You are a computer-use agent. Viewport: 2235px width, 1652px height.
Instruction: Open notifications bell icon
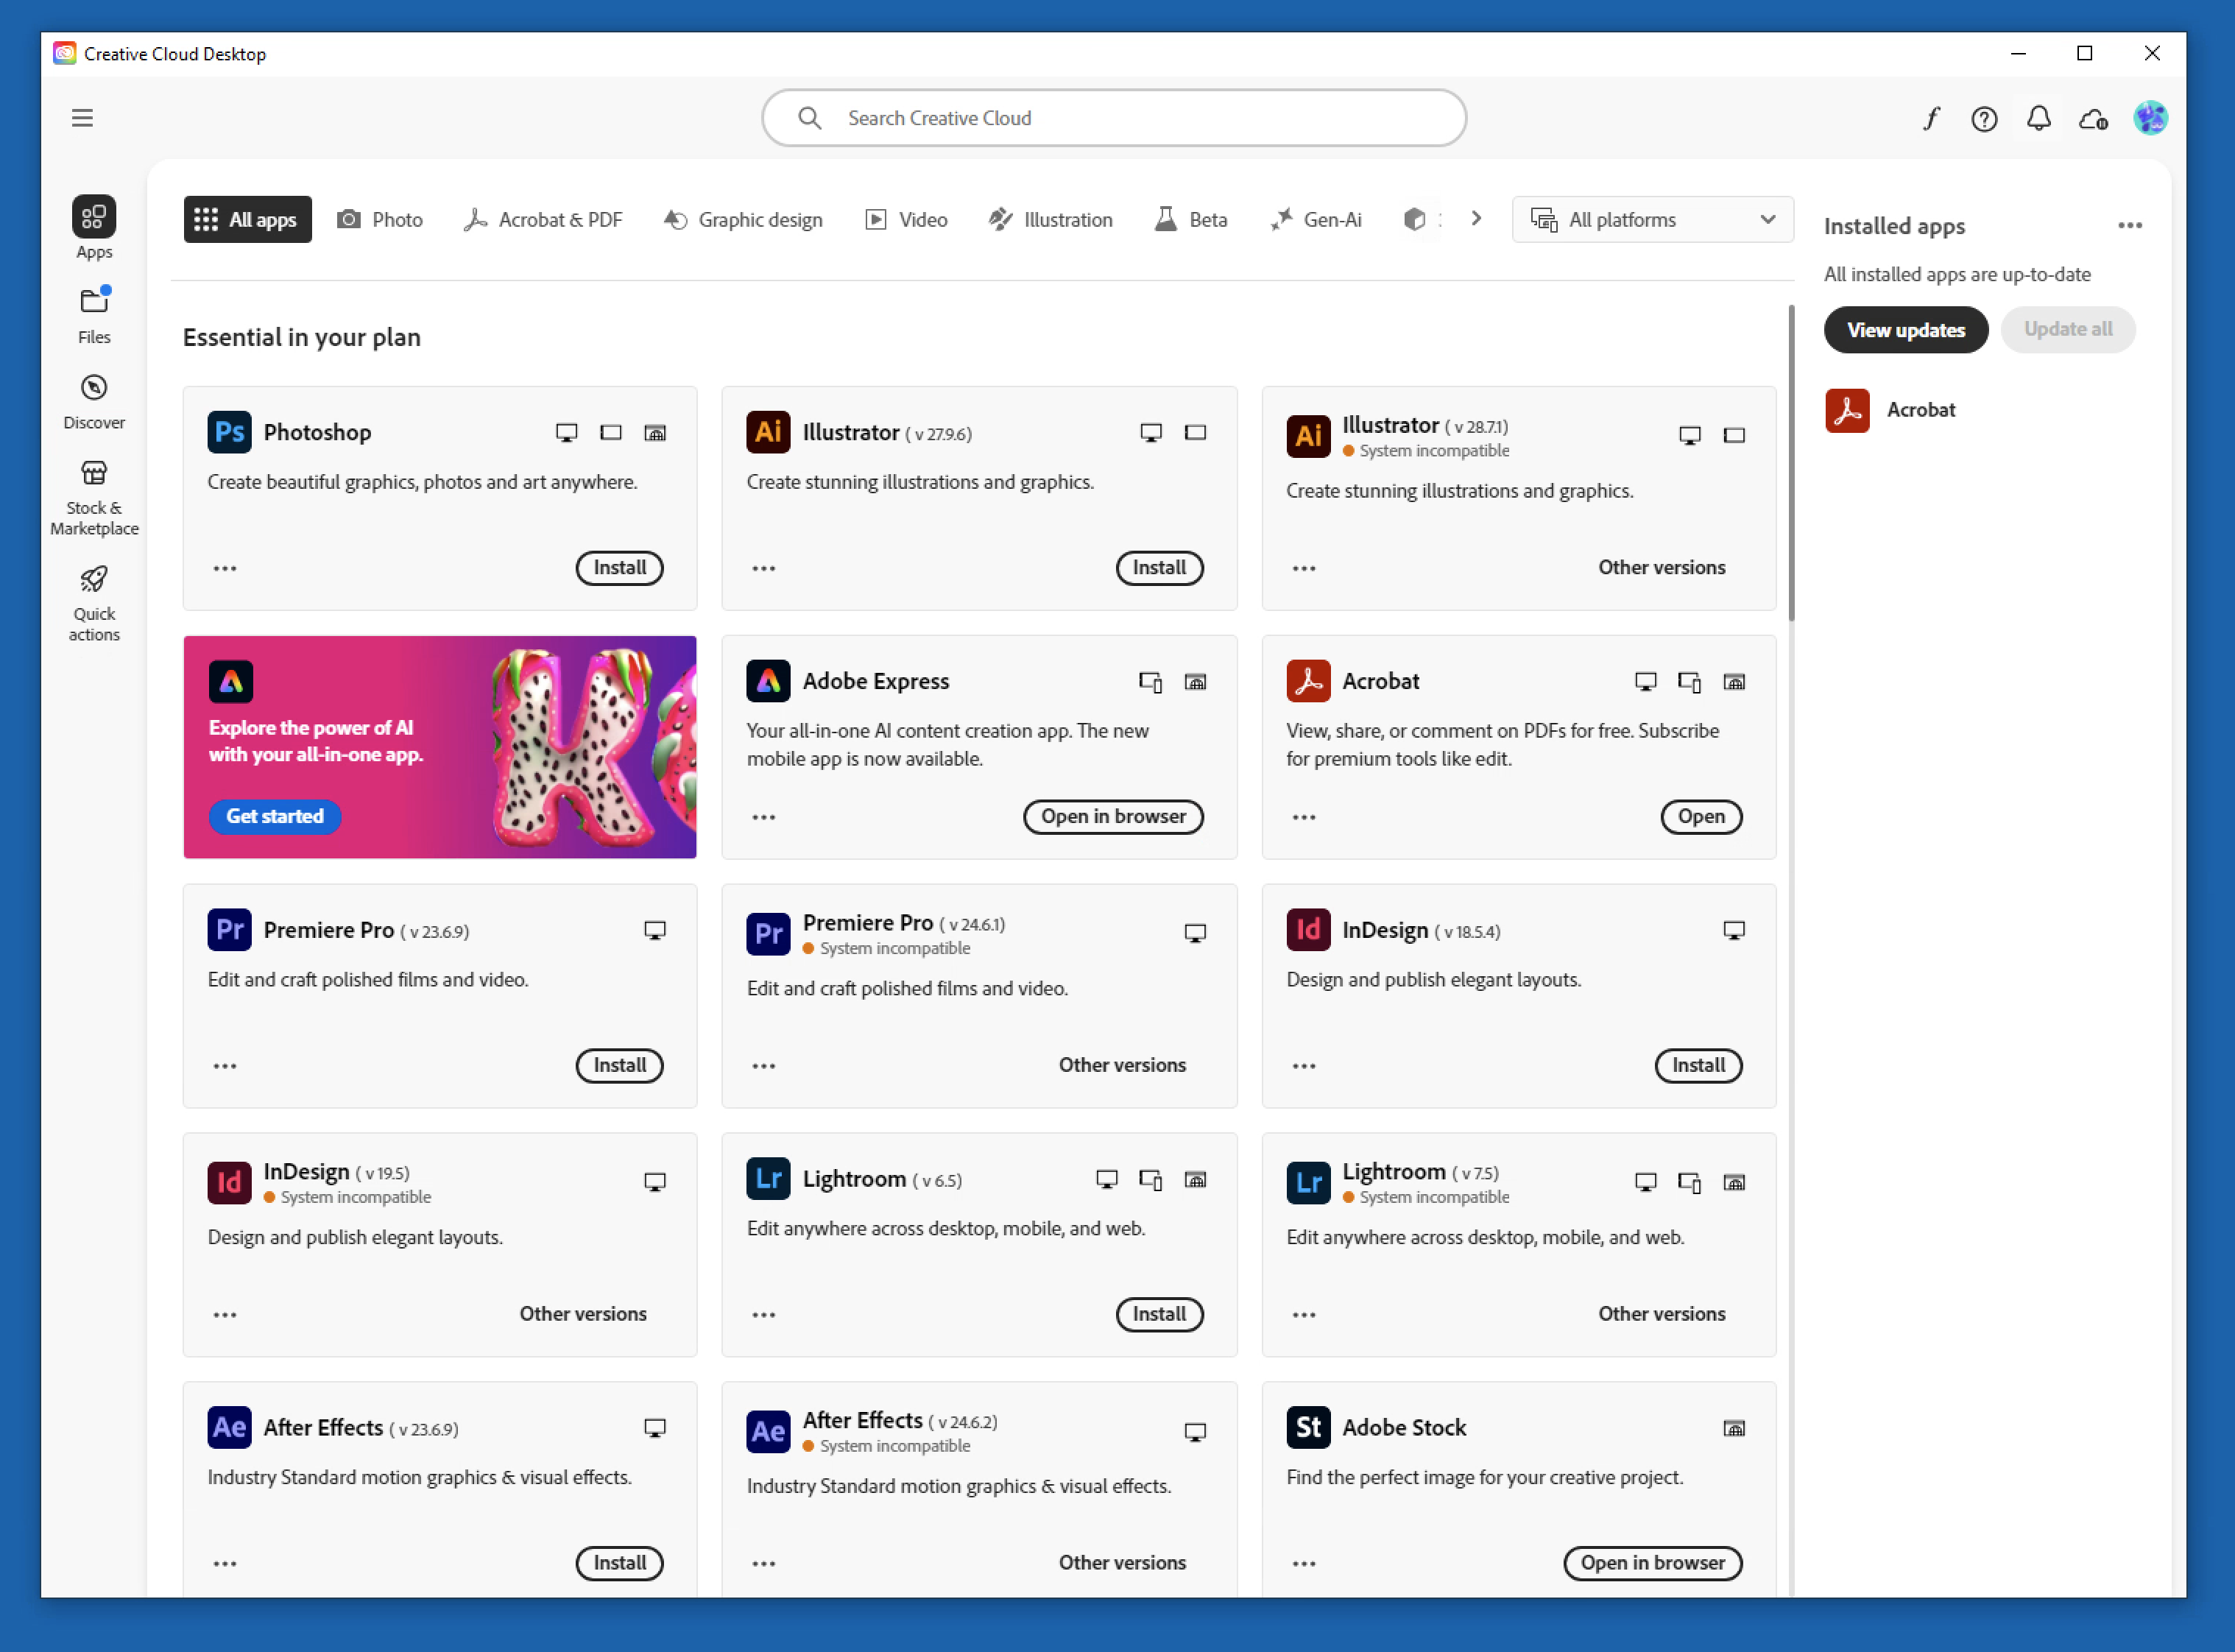coord(2038,119)
